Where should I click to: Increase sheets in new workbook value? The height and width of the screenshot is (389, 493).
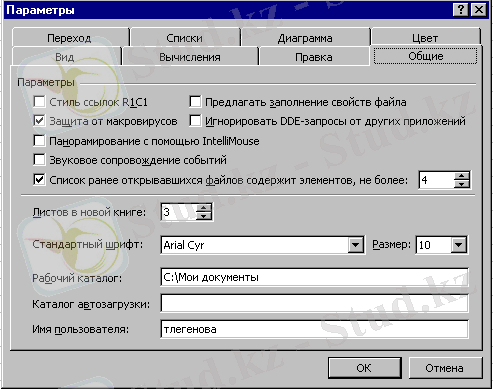[x=204, y=208]
